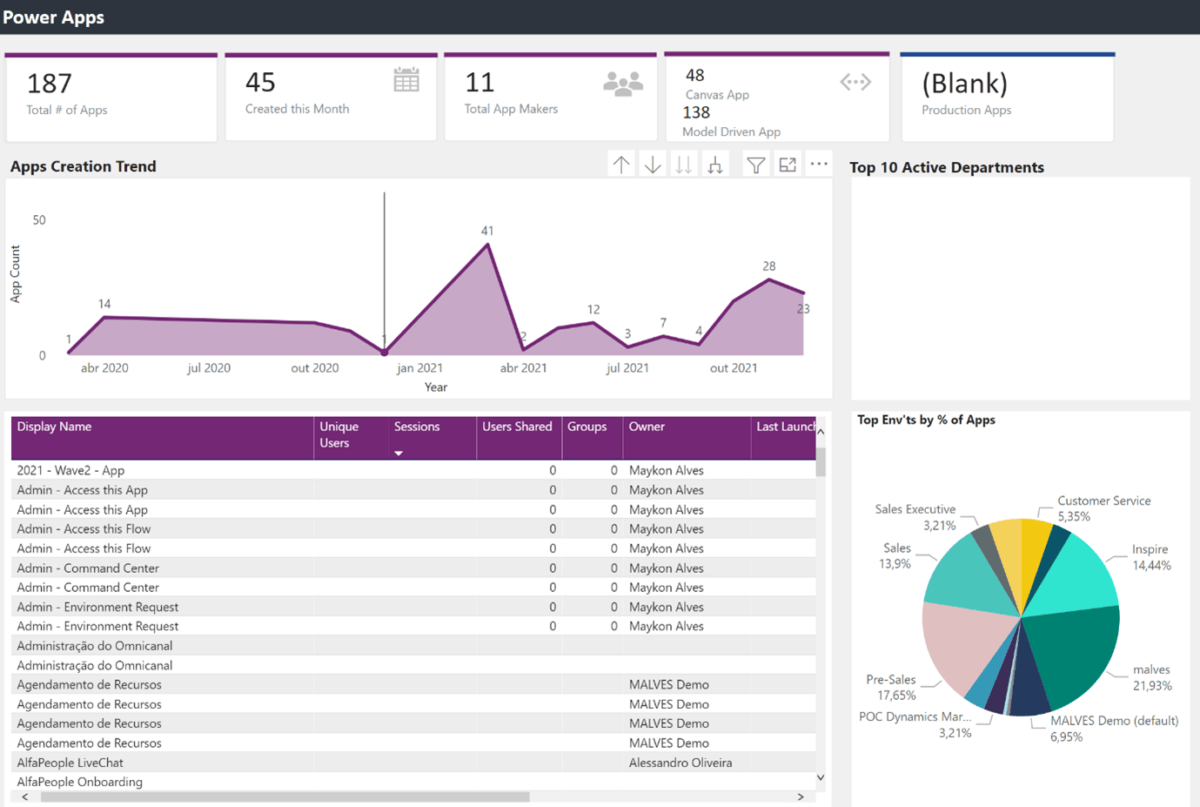Screen dimensions: 1200x807
Task: Enable drill down mode on the trend chart
Action: coord(652,163)
